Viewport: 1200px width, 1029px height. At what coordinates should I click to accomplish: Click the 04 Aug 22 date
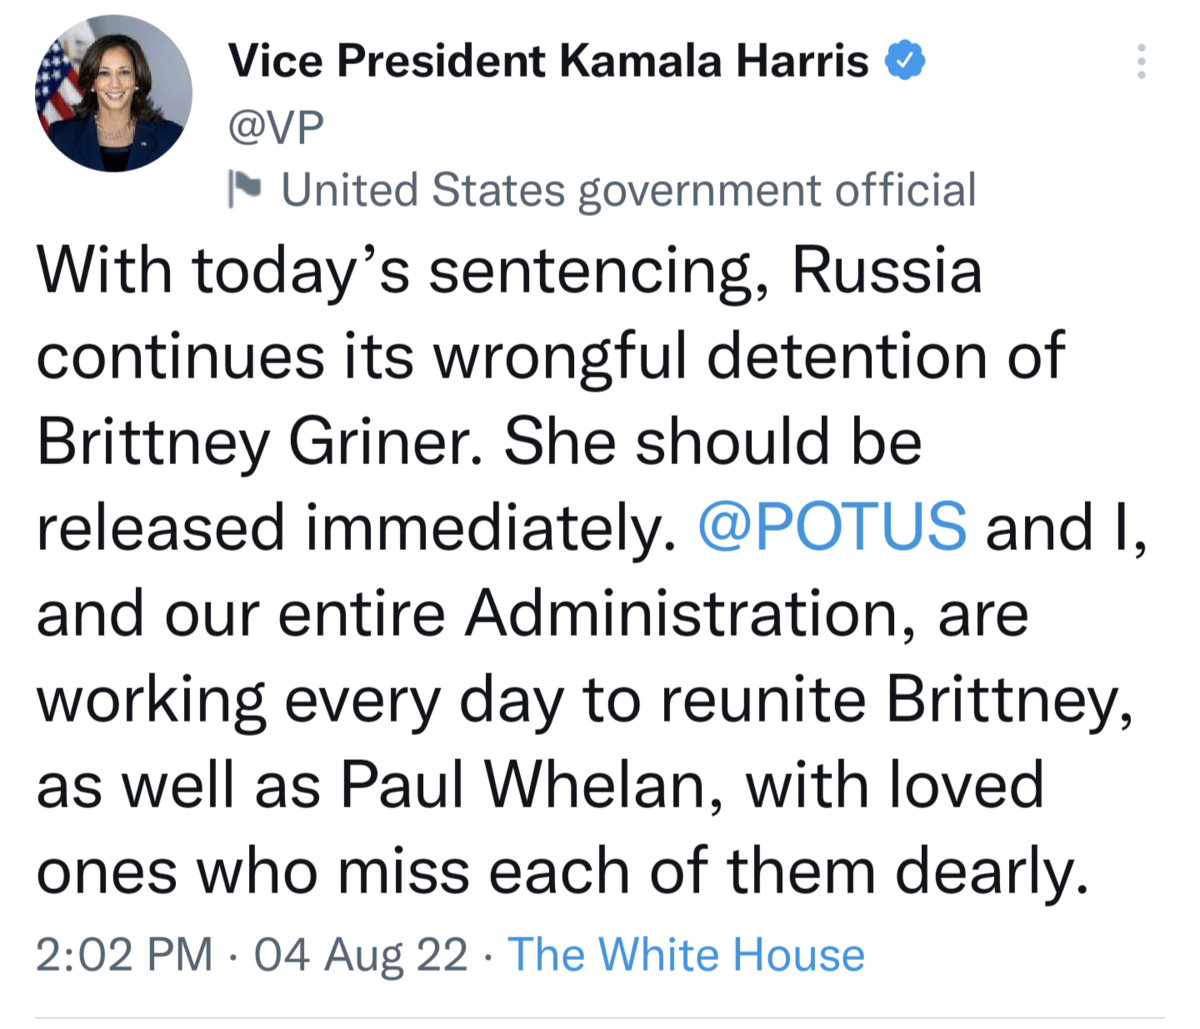(x=361, y=954)
